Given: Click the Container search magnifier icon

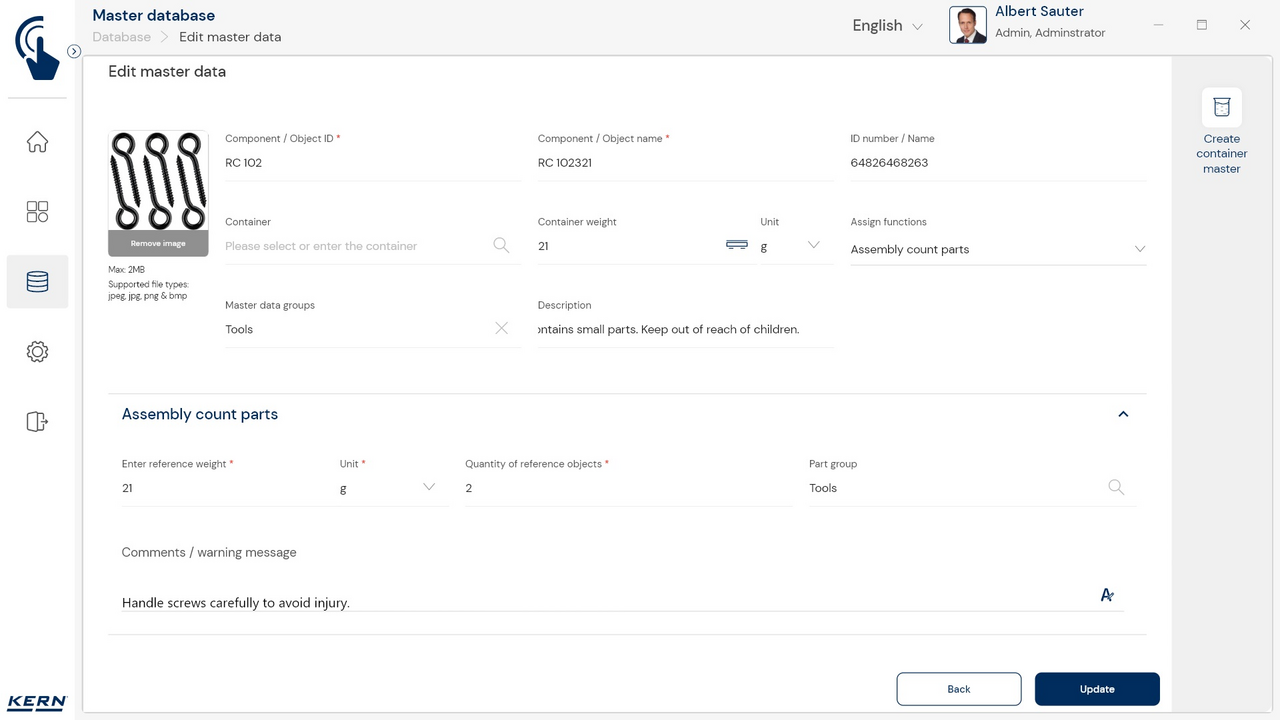Looking at the screenshot, I should tap(501, 245).
